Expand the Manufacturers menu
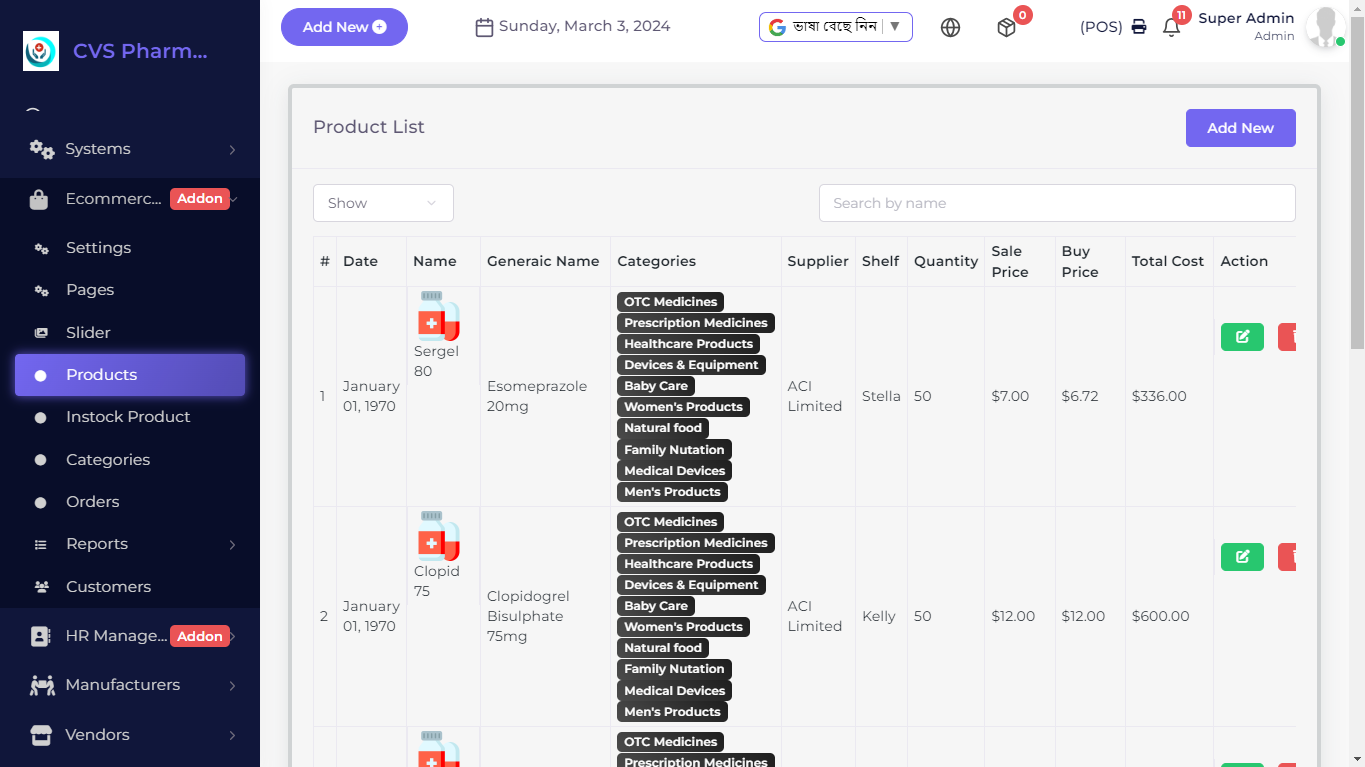Screen dimensions: 1365x767 tap(130, 685)
